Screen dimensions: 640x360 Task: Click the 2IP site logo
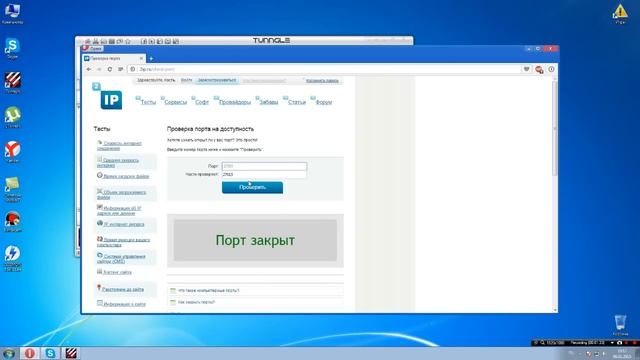coord(107,97)
